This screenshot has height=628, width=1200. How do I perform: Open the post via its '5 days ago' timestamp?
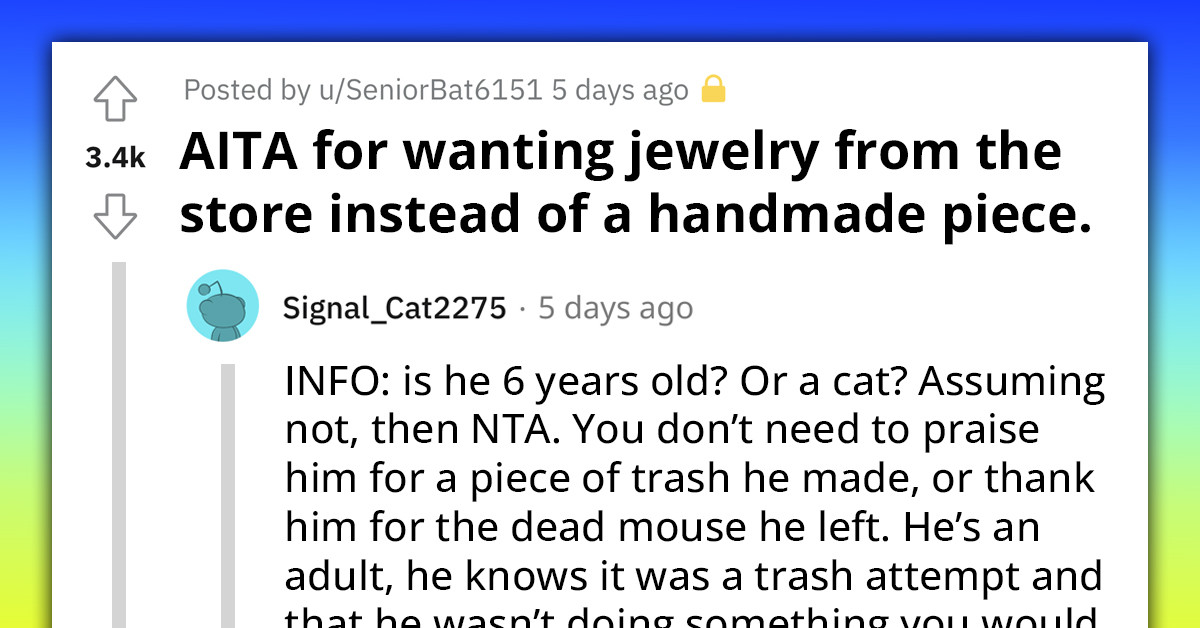[x=618, y=89]
